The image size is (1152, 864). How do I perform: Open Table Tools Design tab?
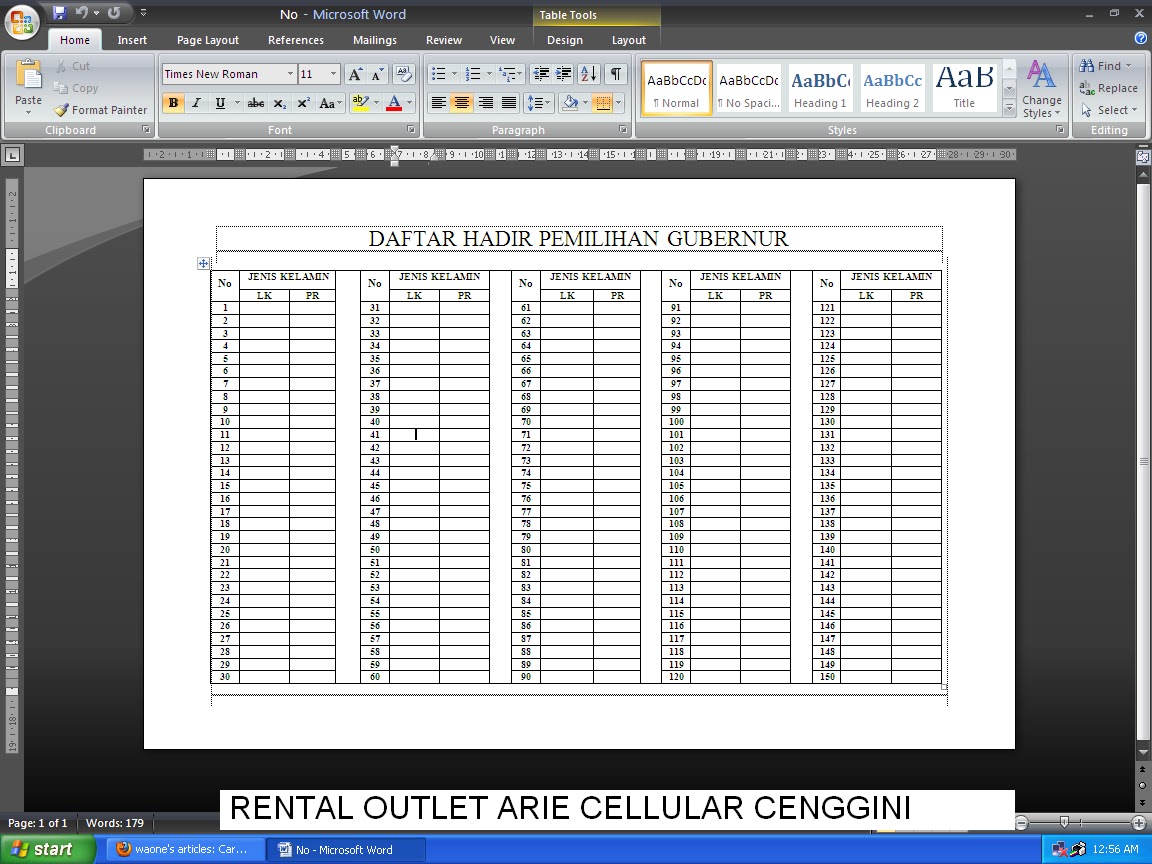(x=564, y=40)
